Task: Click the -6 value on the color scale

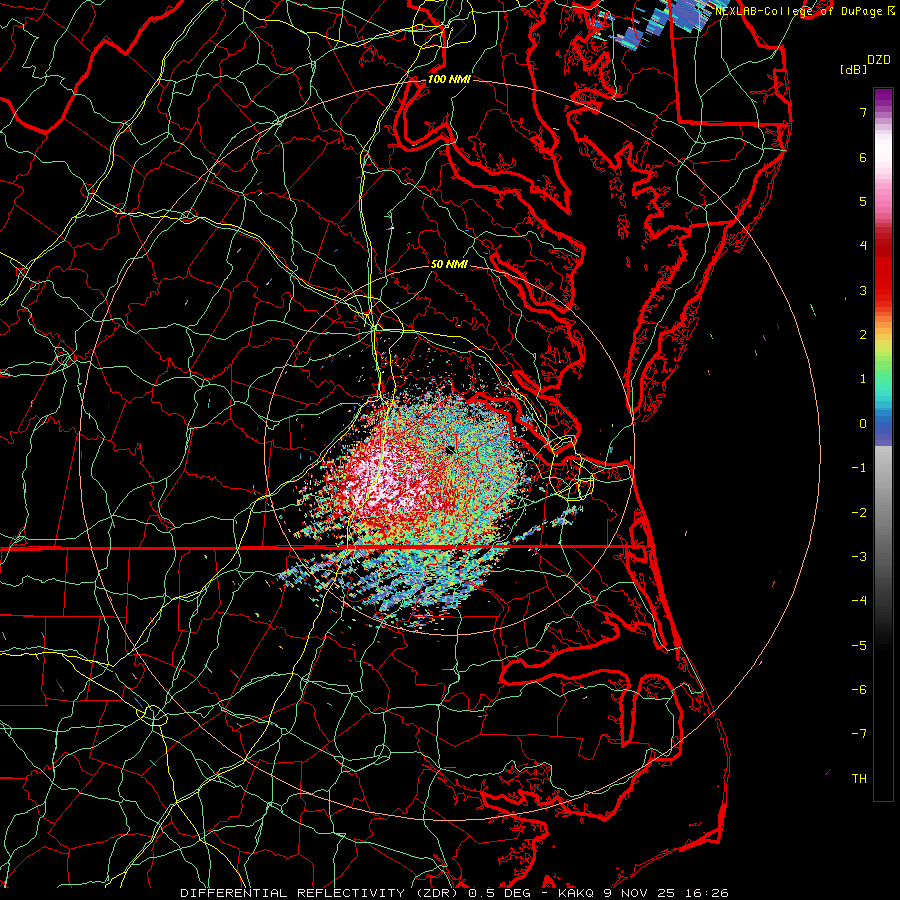Action: point(859,690)
